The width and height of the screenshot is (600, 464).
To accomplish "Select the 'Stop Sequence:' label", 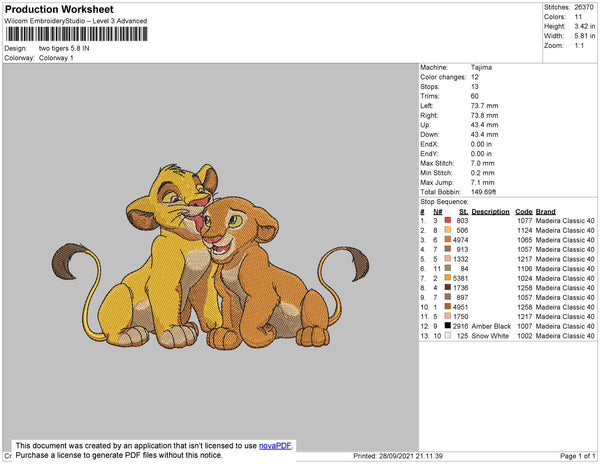I will coord(444,202).
